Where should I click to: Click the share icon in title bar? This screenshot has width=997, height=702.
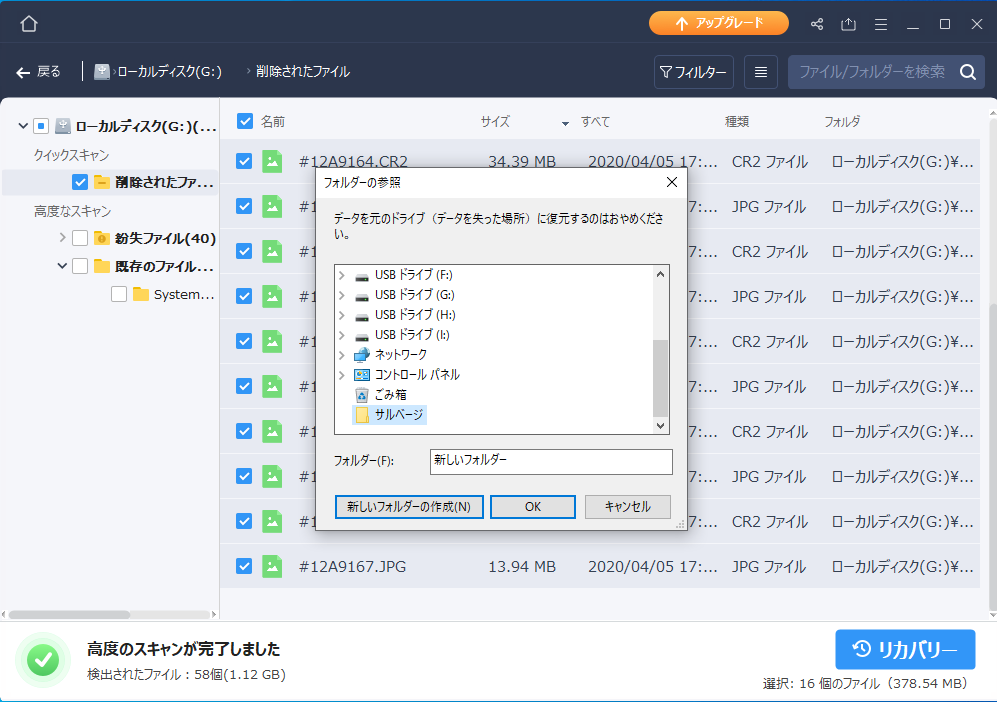pyautogui.click(x=817, y=24)
